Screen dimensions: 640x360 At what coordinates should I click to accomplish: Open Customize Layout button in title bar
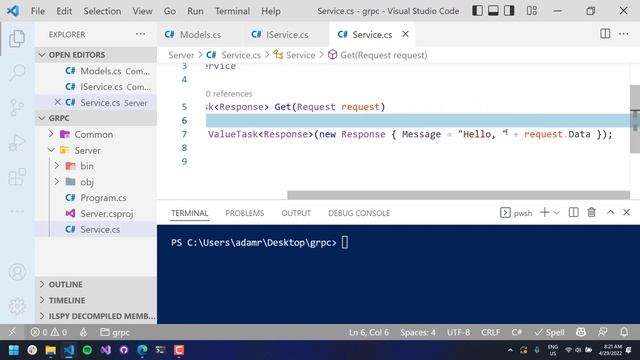pos(532,11)
